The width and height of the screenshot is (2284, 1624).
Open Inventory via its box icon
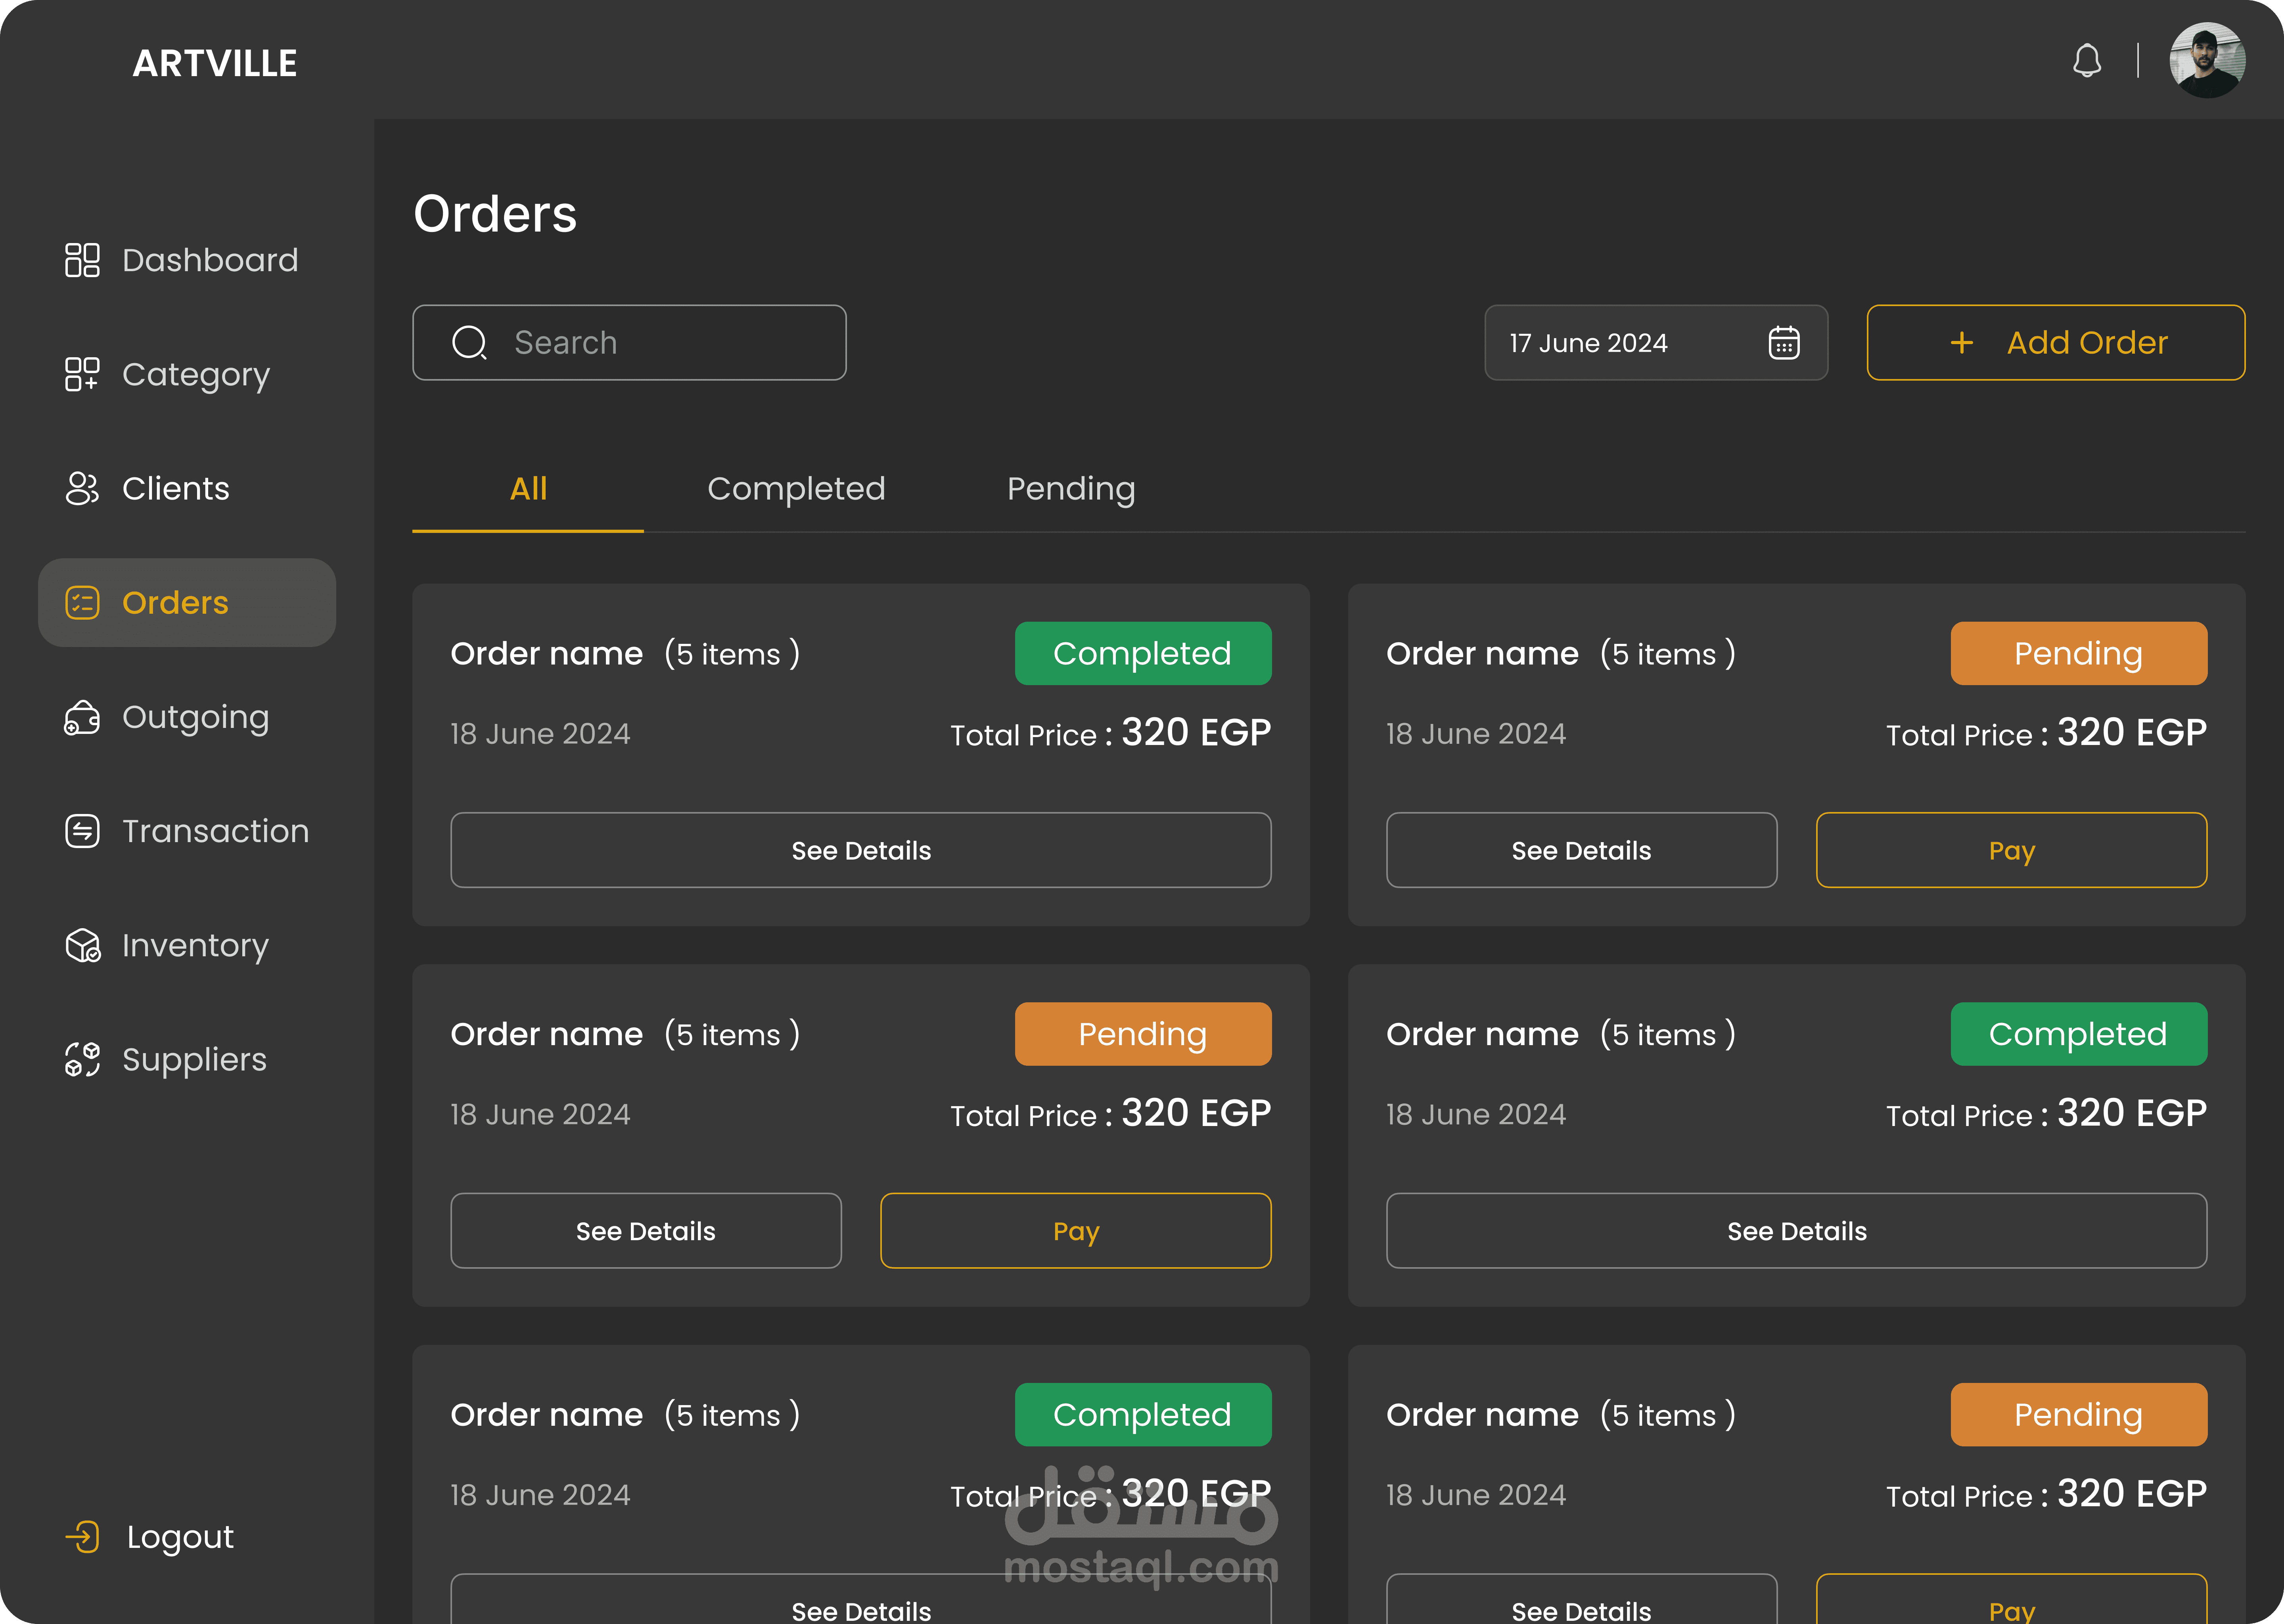pos(82,945)
